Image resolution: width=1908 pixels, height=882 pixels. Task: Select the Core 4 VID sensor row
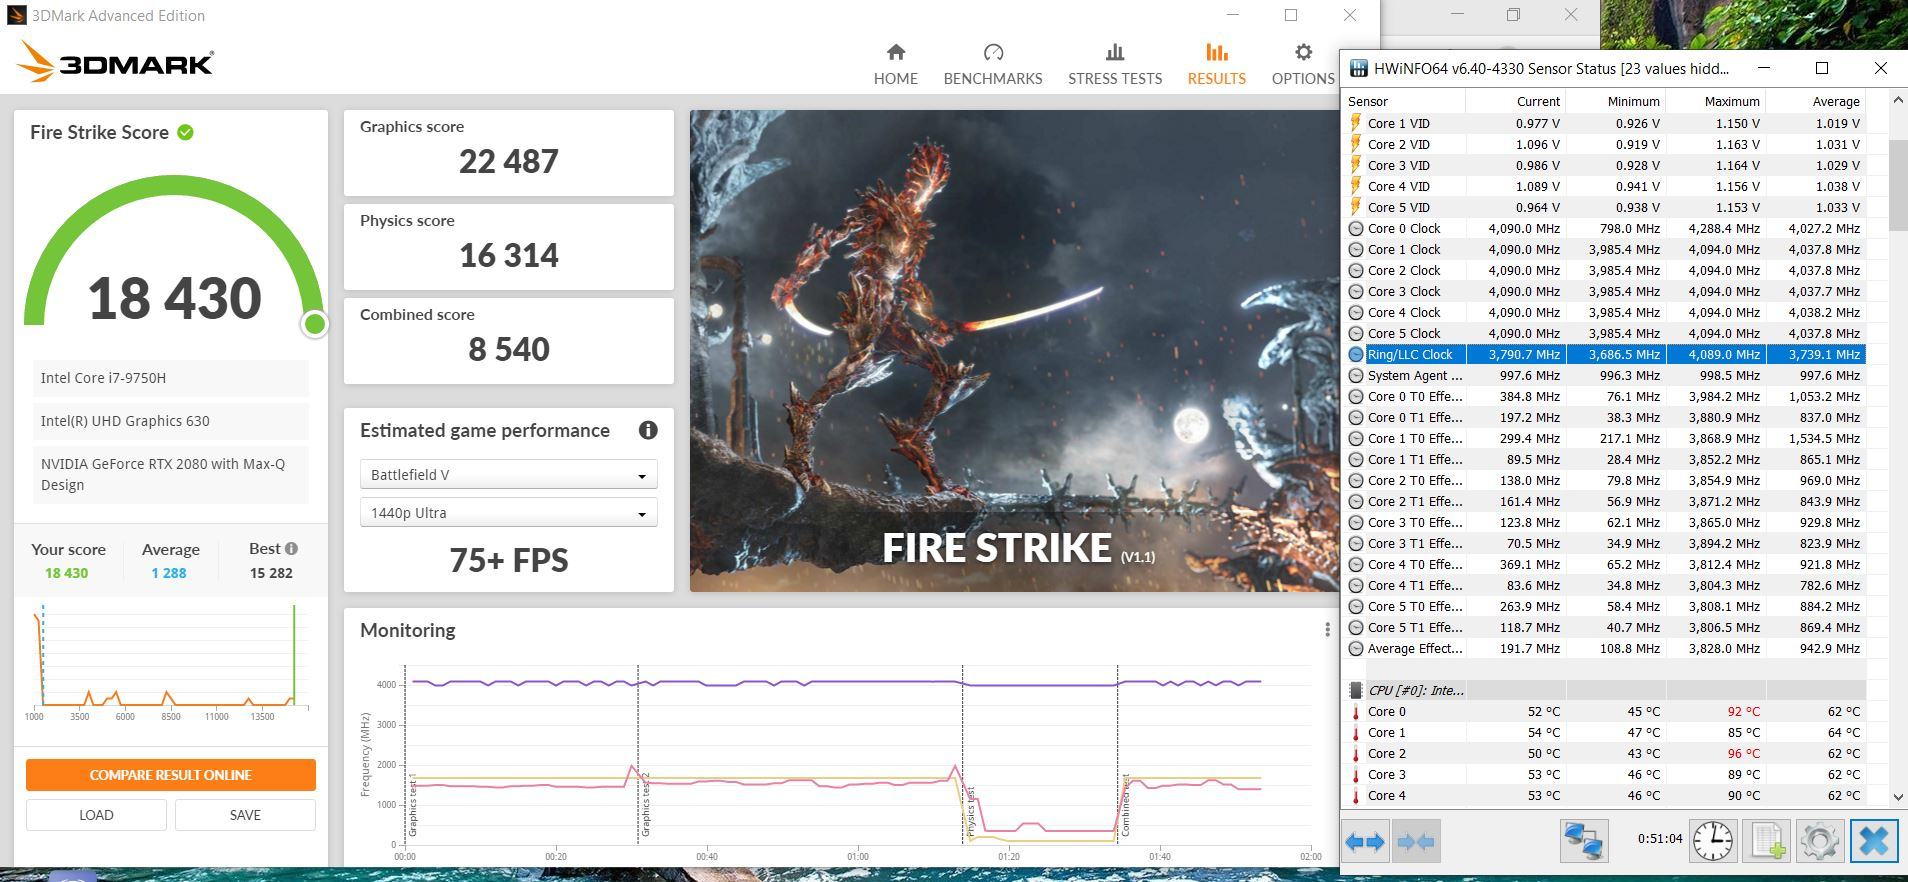(1604, 186)
